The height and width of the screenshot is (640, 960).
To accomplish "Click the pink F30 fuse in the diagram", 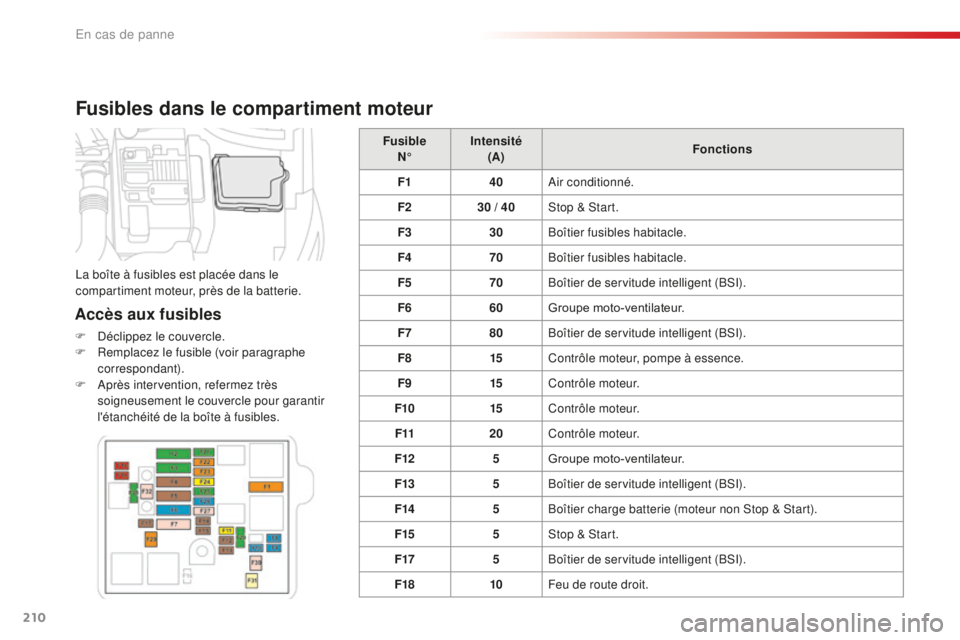I will click(256, 562).
